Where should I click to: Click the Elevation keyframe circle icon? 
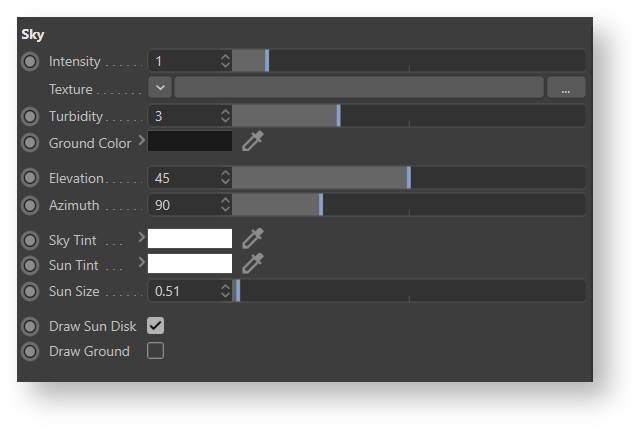point(30,178)
